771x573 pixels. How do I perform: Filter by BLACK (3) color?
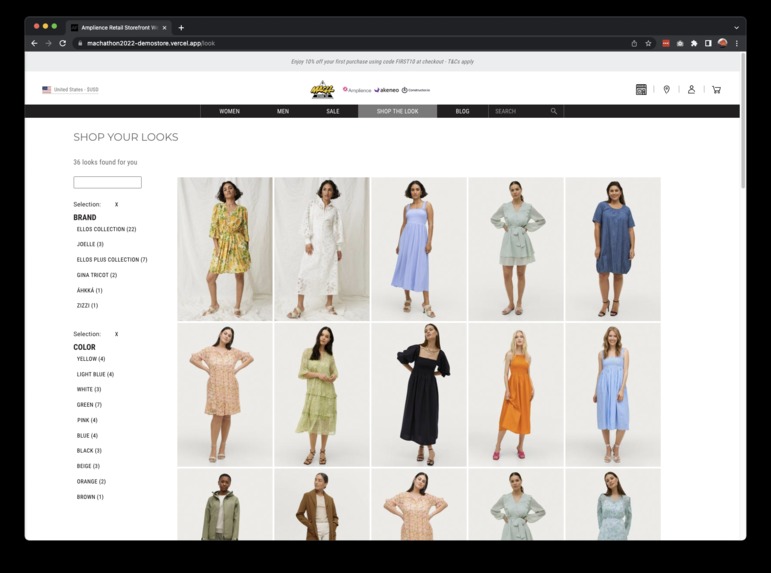tap(89, 451)
